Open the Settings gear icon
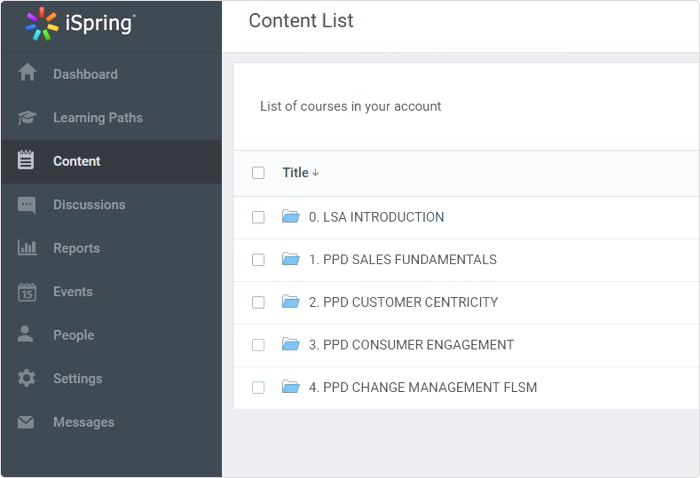Screen dimensions: 700x478 27,378
